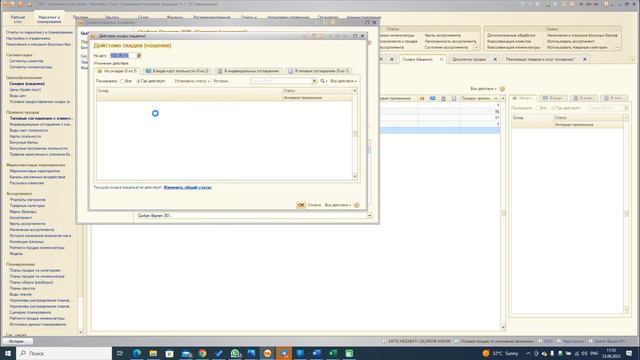This screenshot has height=360, width=640.
Task: Click dialog list vertical scrollbar down arrow
Action: tap(355, 176)
